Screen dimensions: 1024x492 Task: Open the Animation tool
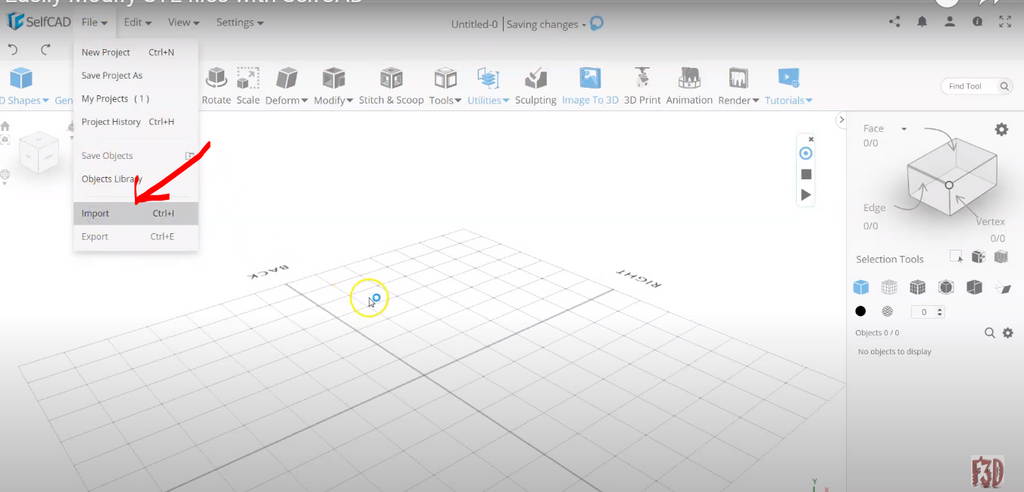point(689,86)
